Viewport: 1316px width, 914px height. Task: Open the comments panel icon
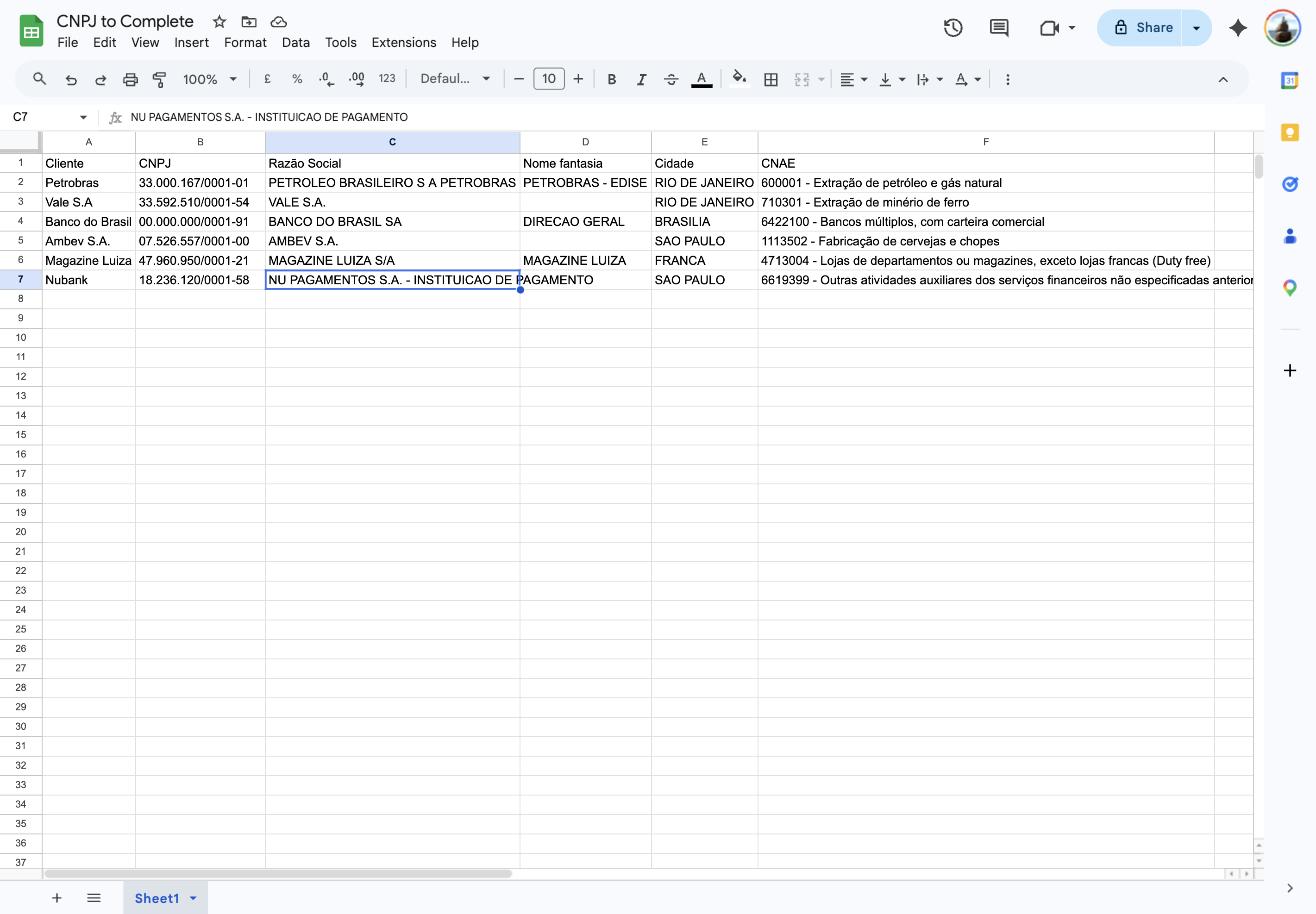(x=999, y=28)
